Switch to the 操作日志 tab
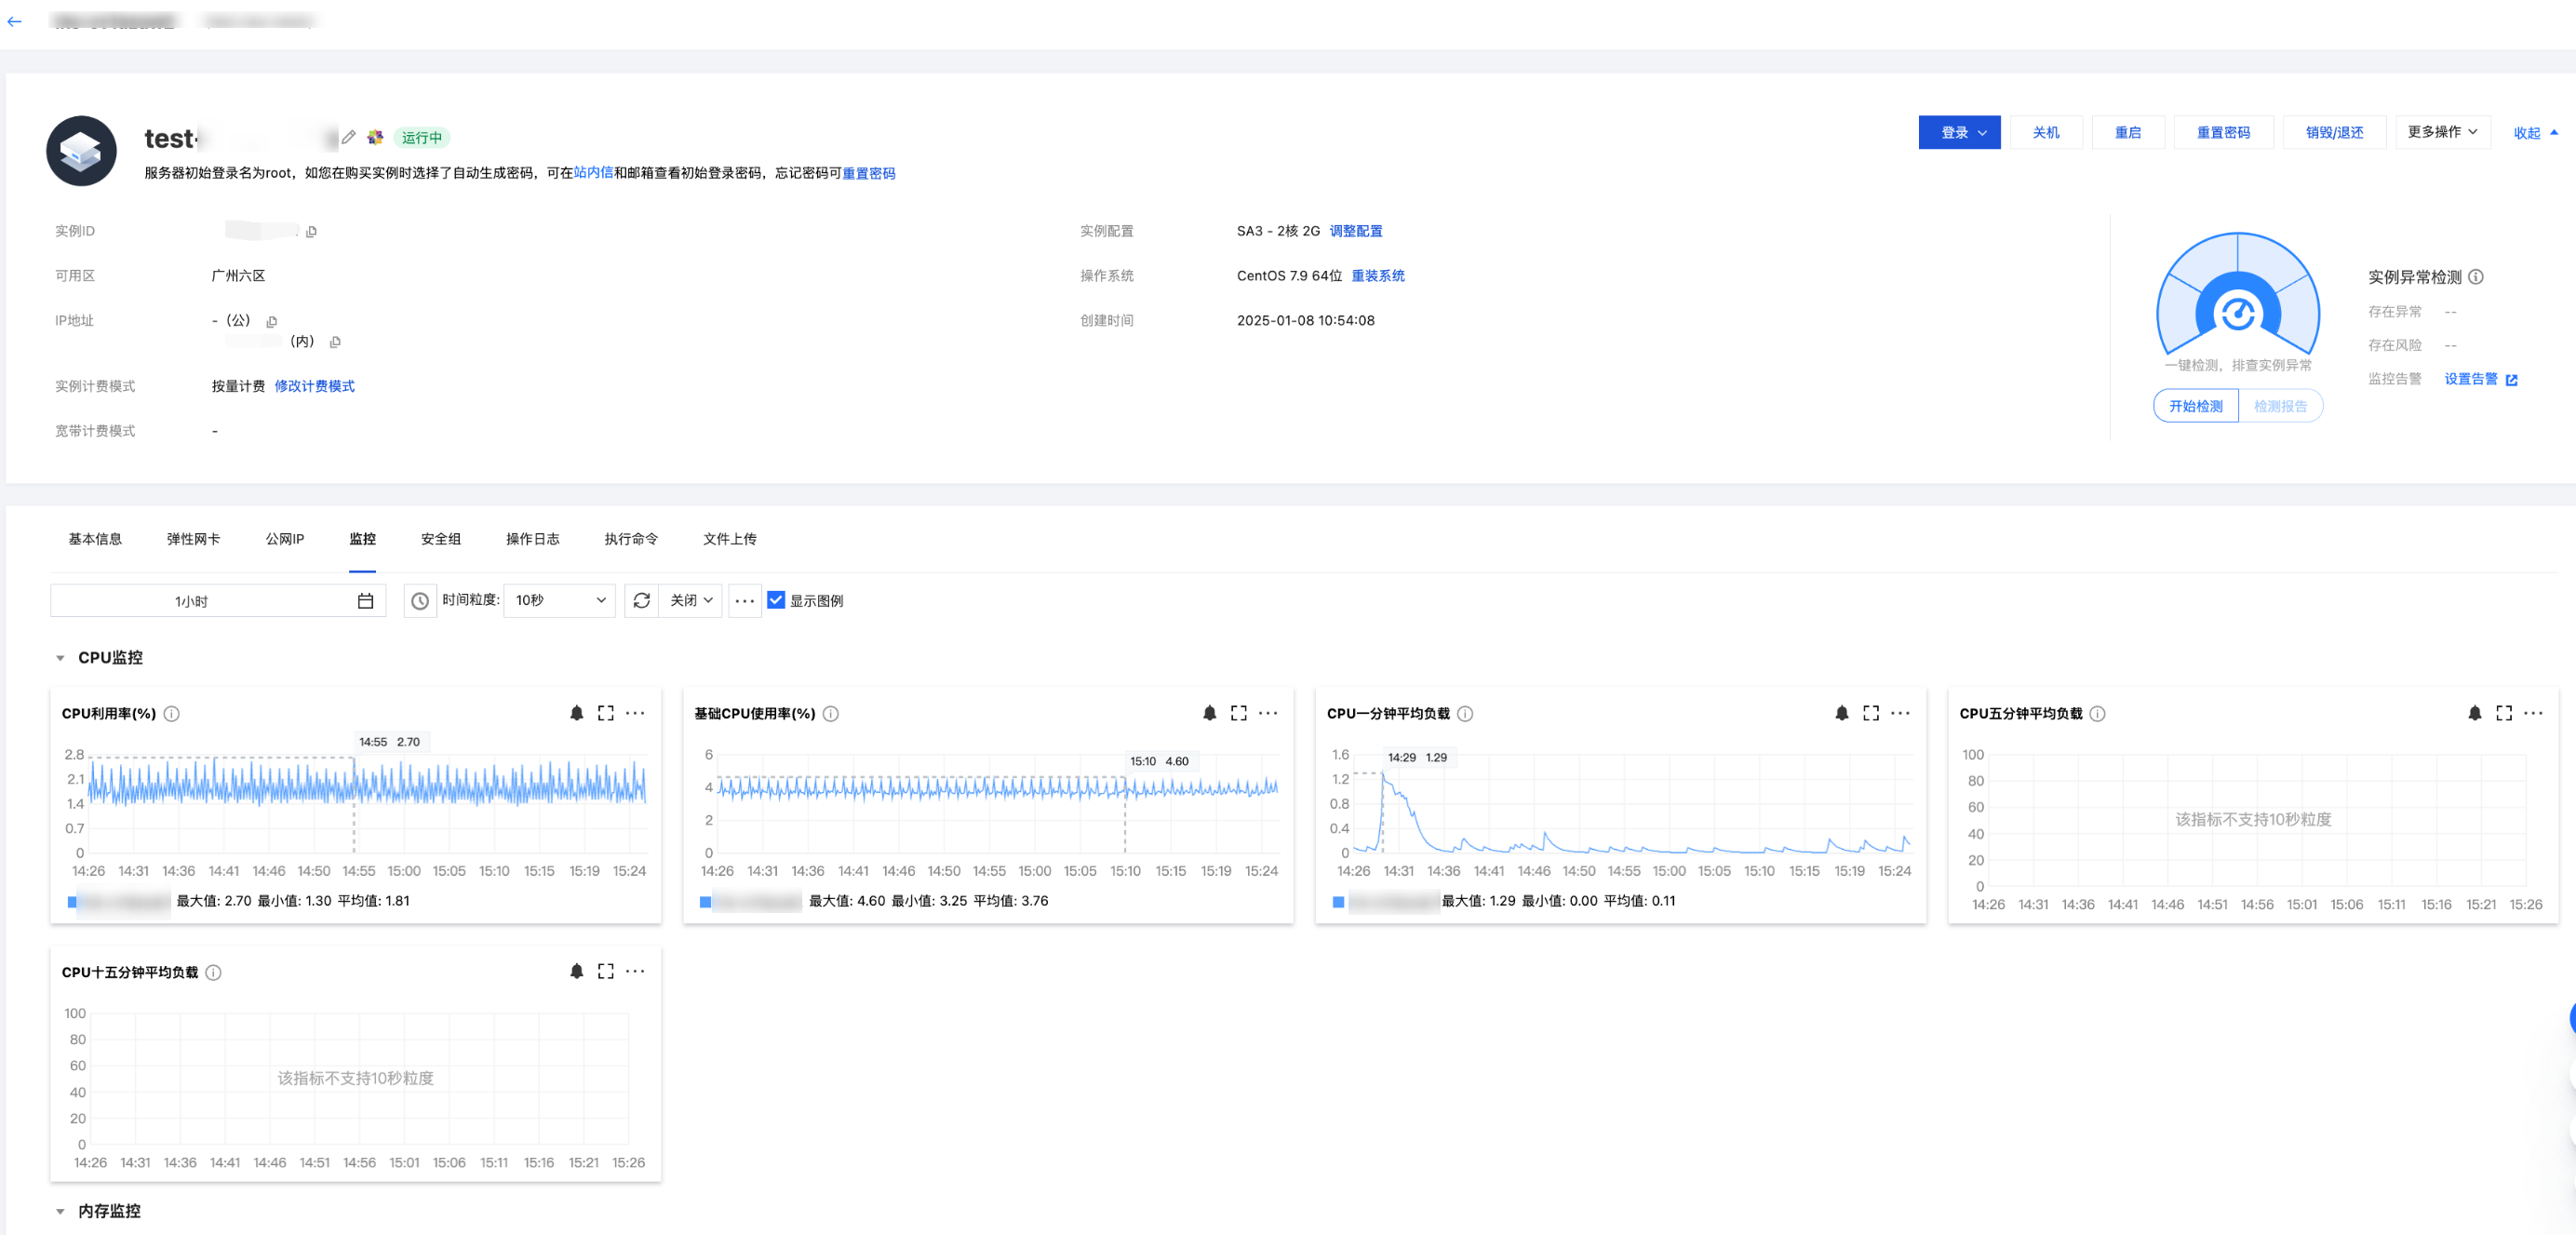The image size is (2576, 1235). (532, 539)
